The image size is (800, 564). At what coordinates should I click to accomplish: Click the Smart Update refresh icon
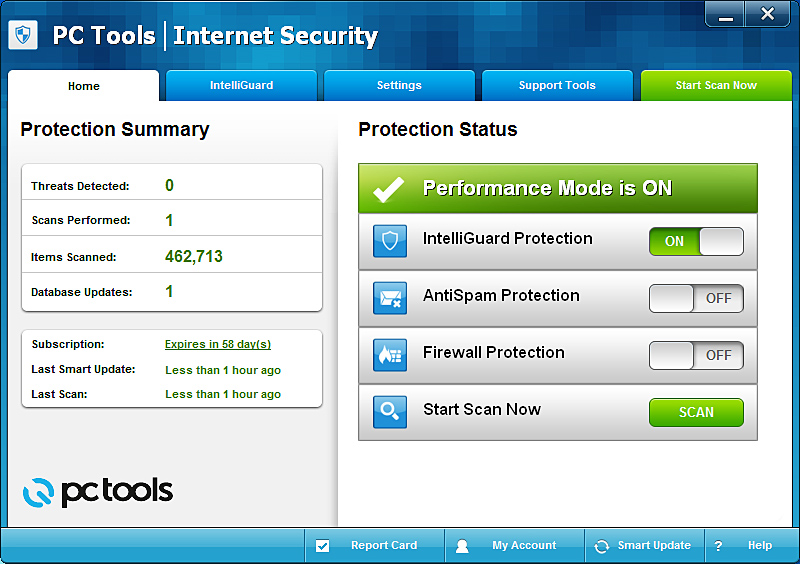(x=602, y=546)
